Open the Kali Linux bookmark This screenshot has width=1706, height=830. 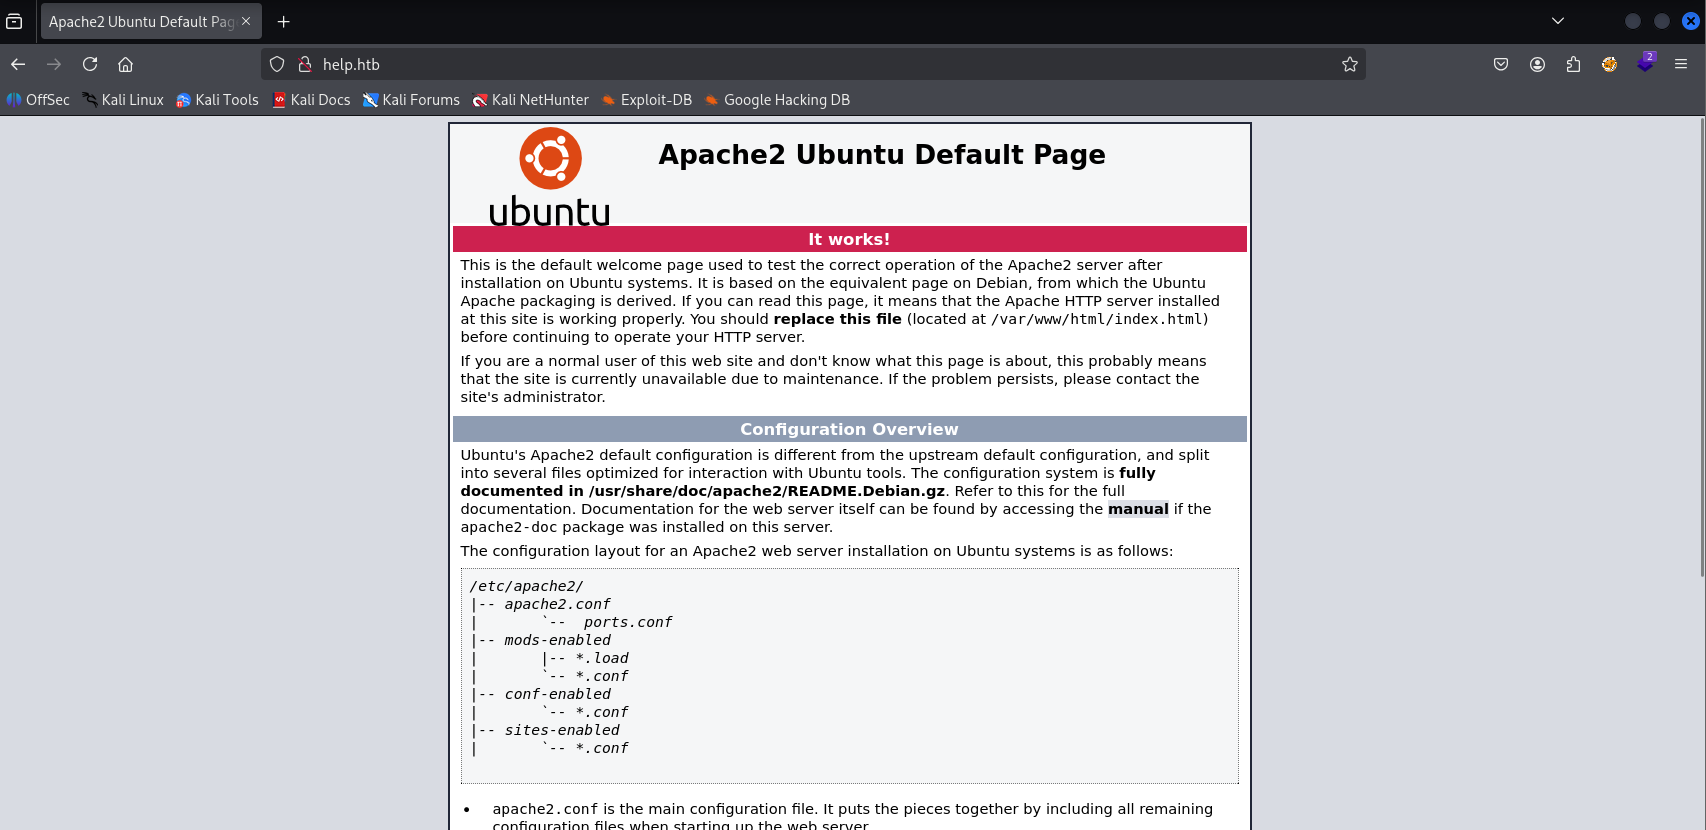(123, 100)
